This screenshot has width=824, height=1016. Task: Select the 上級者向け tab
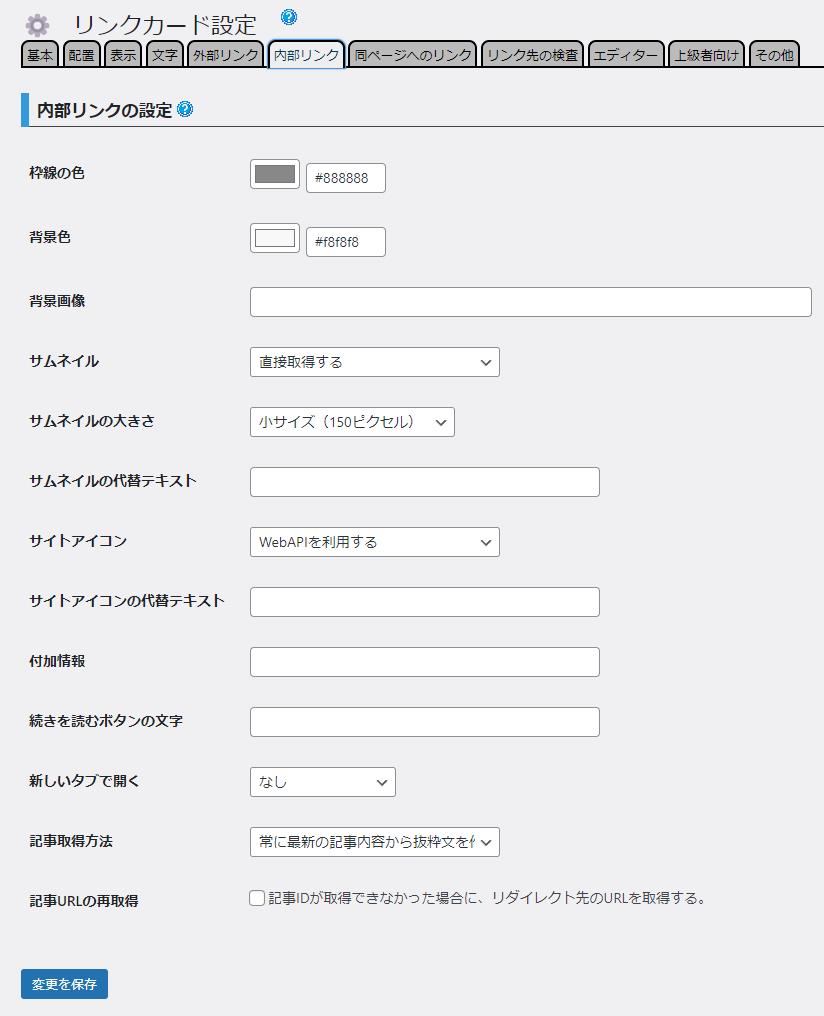coord(706,55)
